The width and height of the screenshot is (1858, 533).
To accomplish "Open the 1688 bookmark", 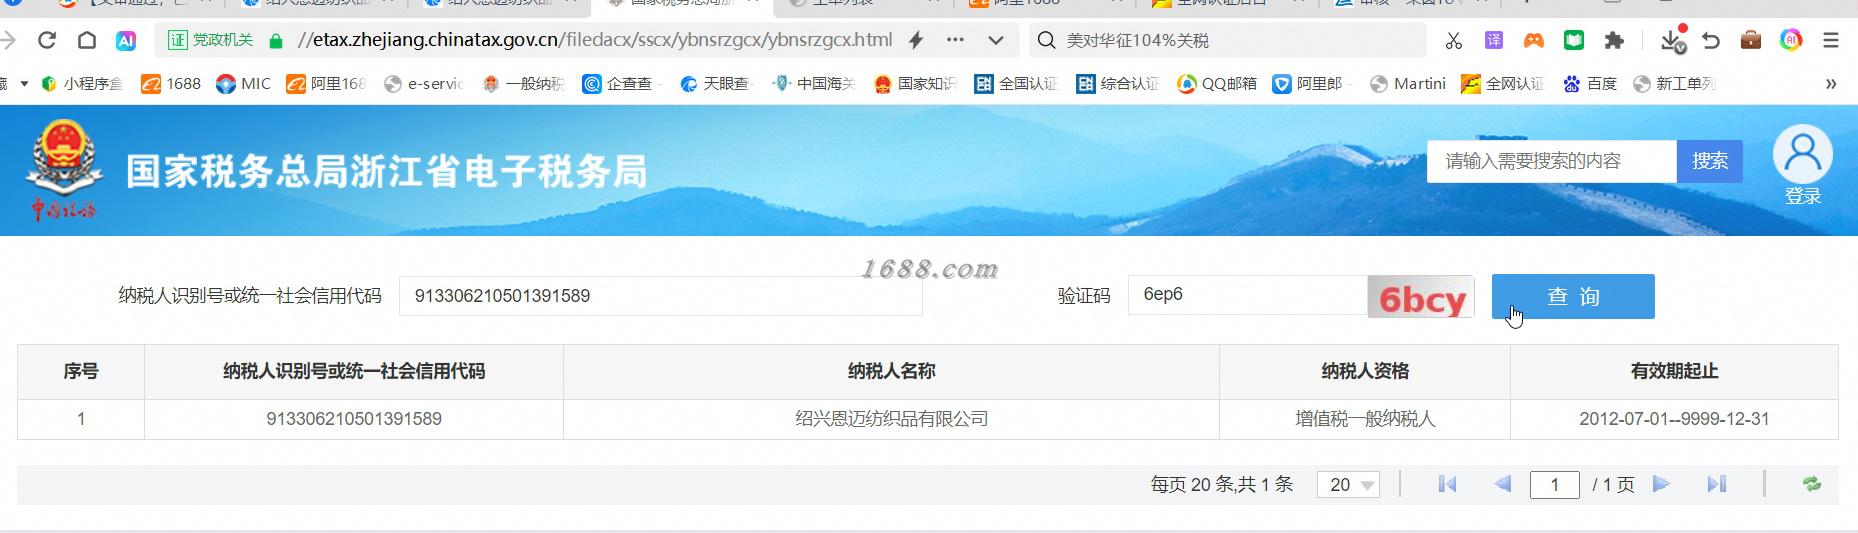I will point(171,84).
